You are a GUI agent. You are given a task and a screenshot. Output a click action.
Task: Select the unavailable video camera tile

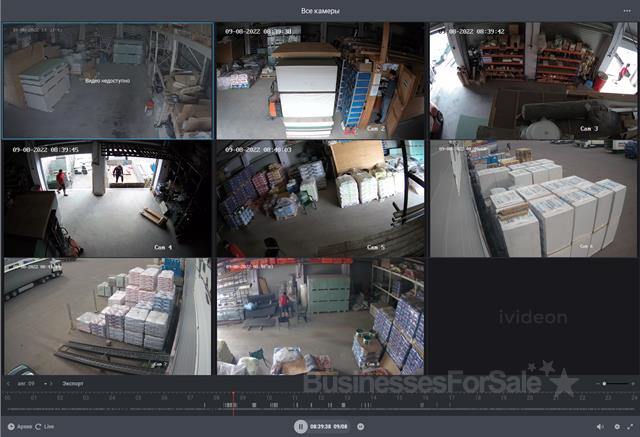click(x=106, y=80)
